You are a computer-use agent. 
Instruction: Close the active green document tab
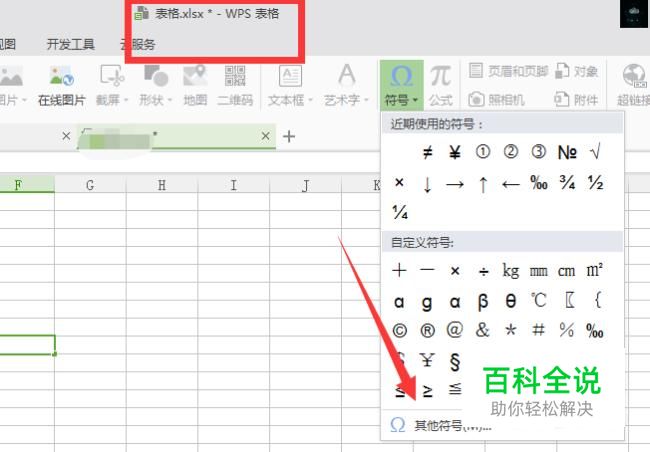(x=266, y=136)
